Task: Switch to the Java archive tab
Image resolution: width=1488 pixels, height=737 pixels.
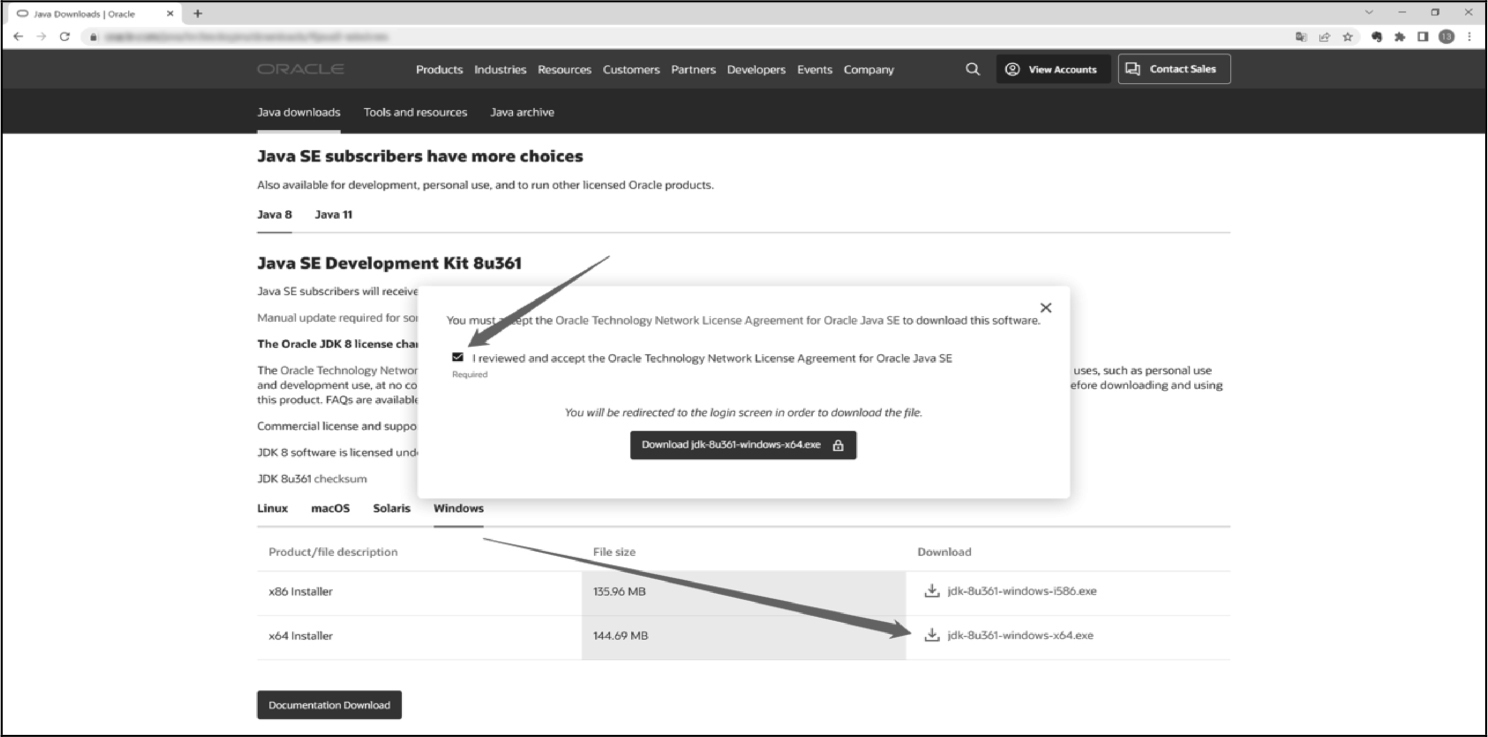Action: point(522,112)
